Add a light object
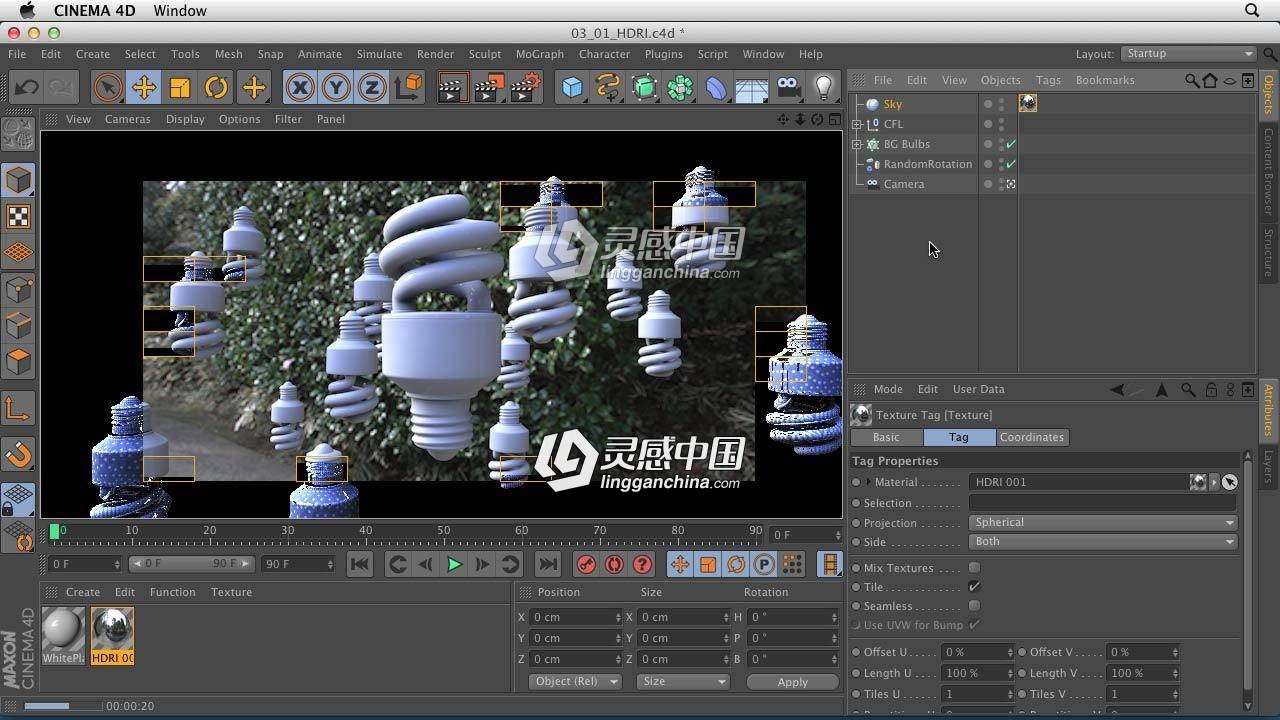The height and width of the screenshot is (720, 1280). [x=823, y=87]
